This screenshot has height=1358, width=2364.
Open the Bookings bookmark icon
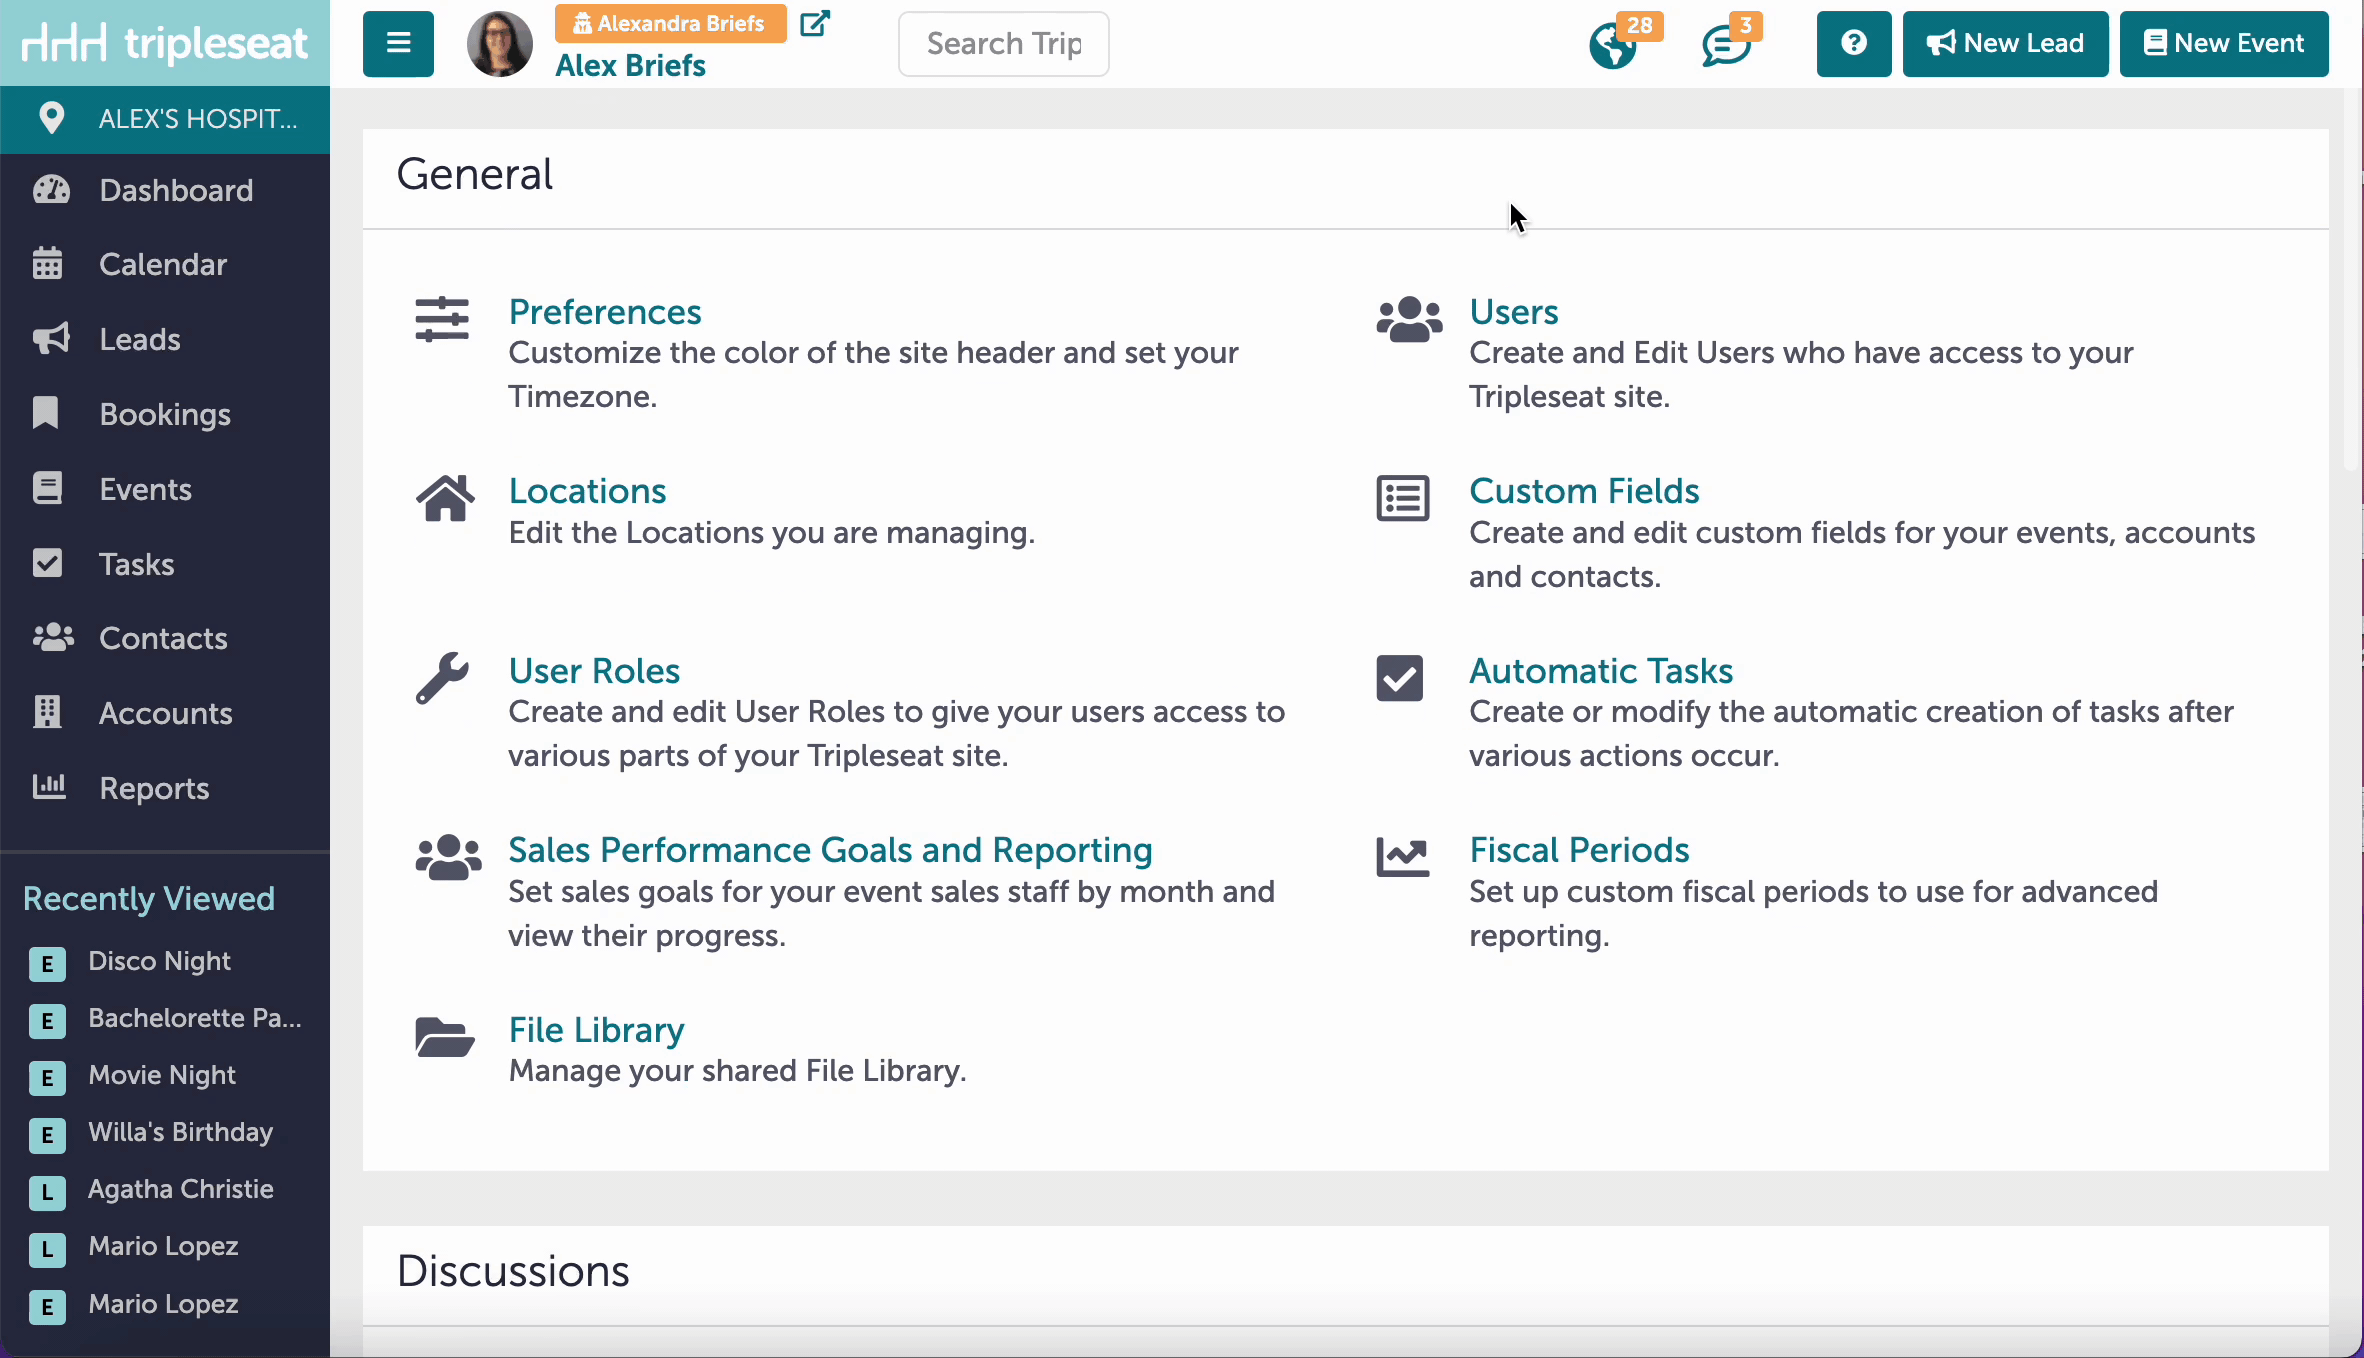[46, 414]
